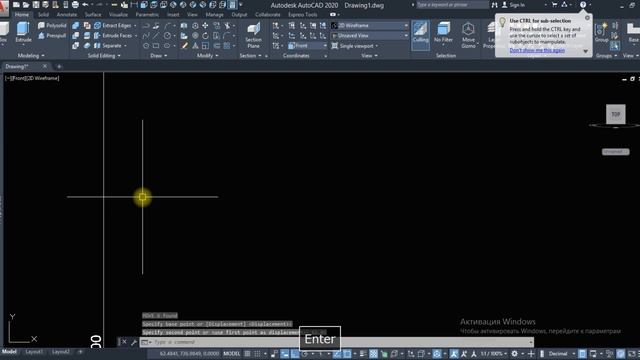Click the Save icon in Quick Access toolbar
The image size is (640, 360).
click(x=36, y=5)
